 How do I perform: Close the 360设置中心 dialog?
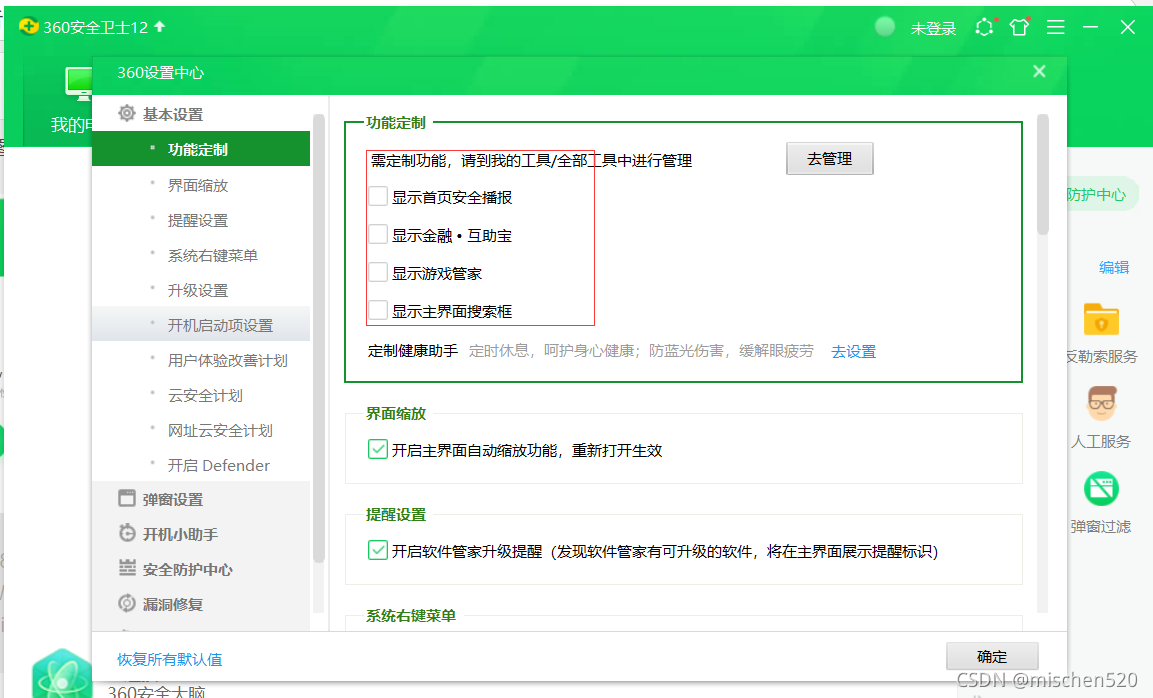click(1039, 71)
